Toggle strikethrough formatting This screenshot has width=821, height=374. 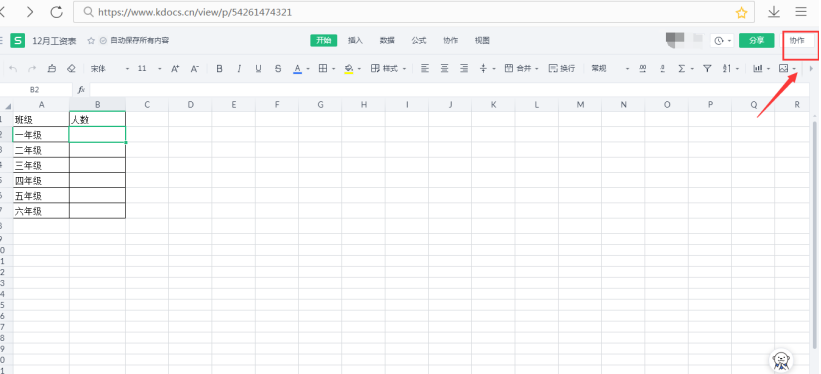coord(278,68)
